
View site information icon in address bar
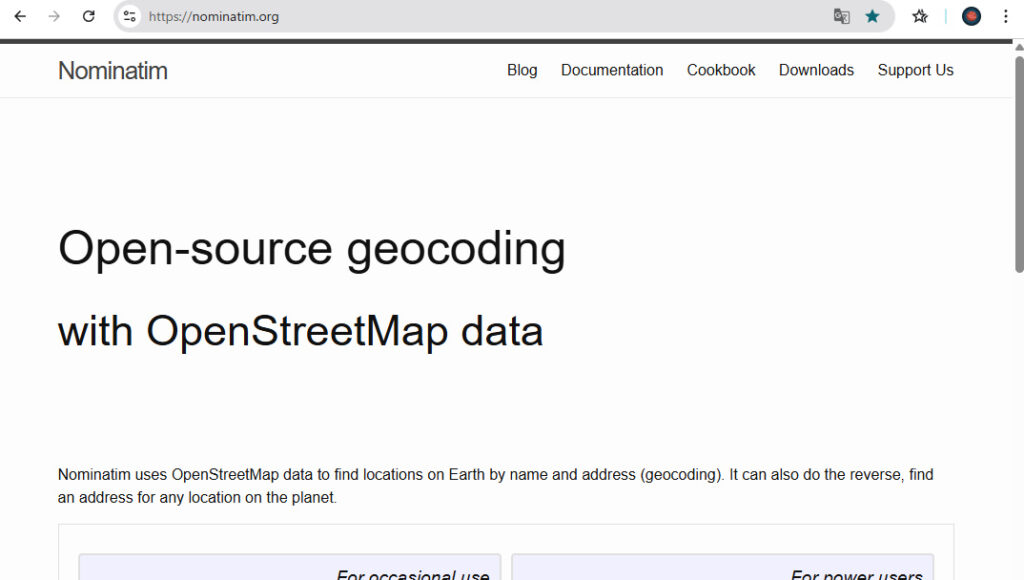(x=129, y=16)
